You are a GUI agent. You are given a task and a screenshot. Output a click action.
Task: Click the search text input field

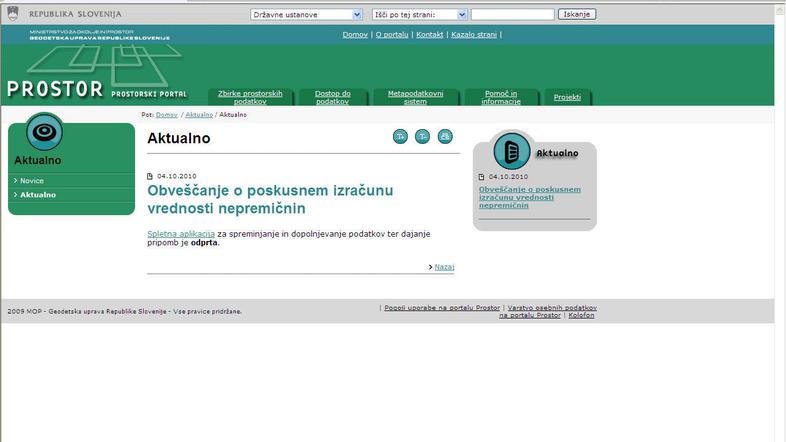point(513,15)
